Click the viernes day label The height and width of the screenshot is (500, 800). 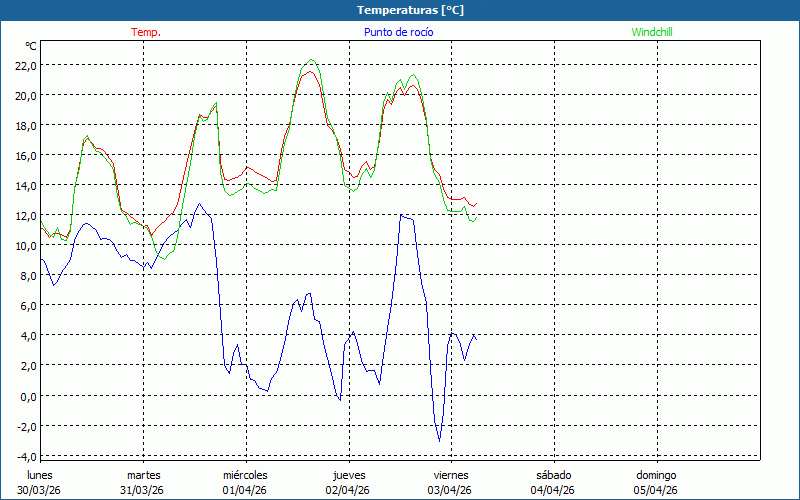pyautogui.click(x=451, y=475)
